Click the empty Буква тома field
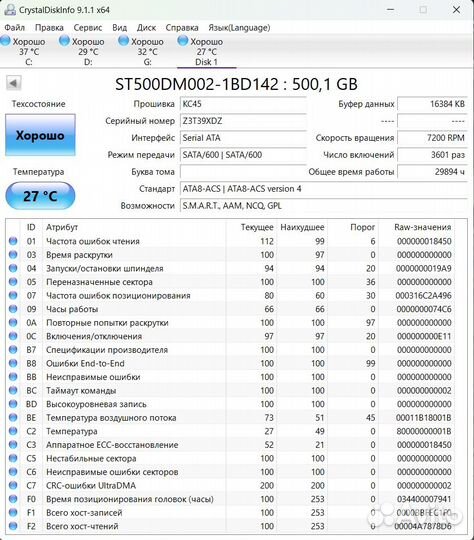 coord(243,172)
